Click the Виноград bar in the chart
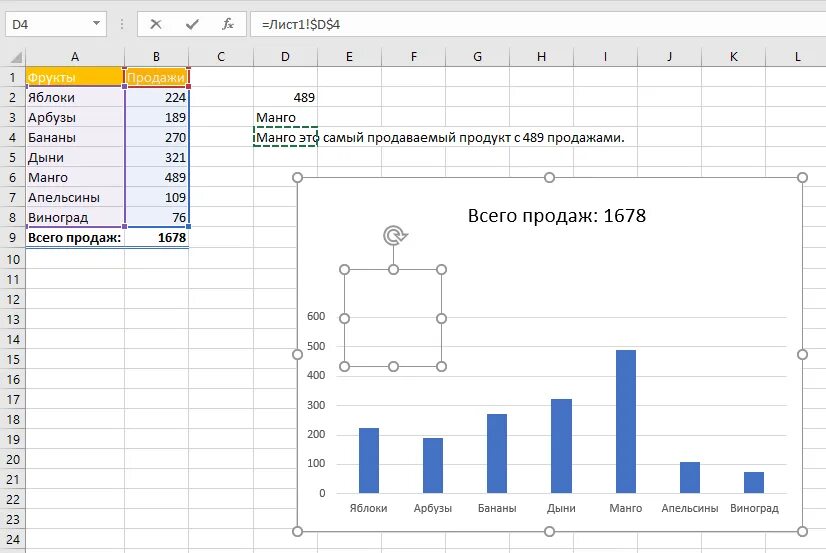The height and width of the screenshot is (553, 826). 754,482
